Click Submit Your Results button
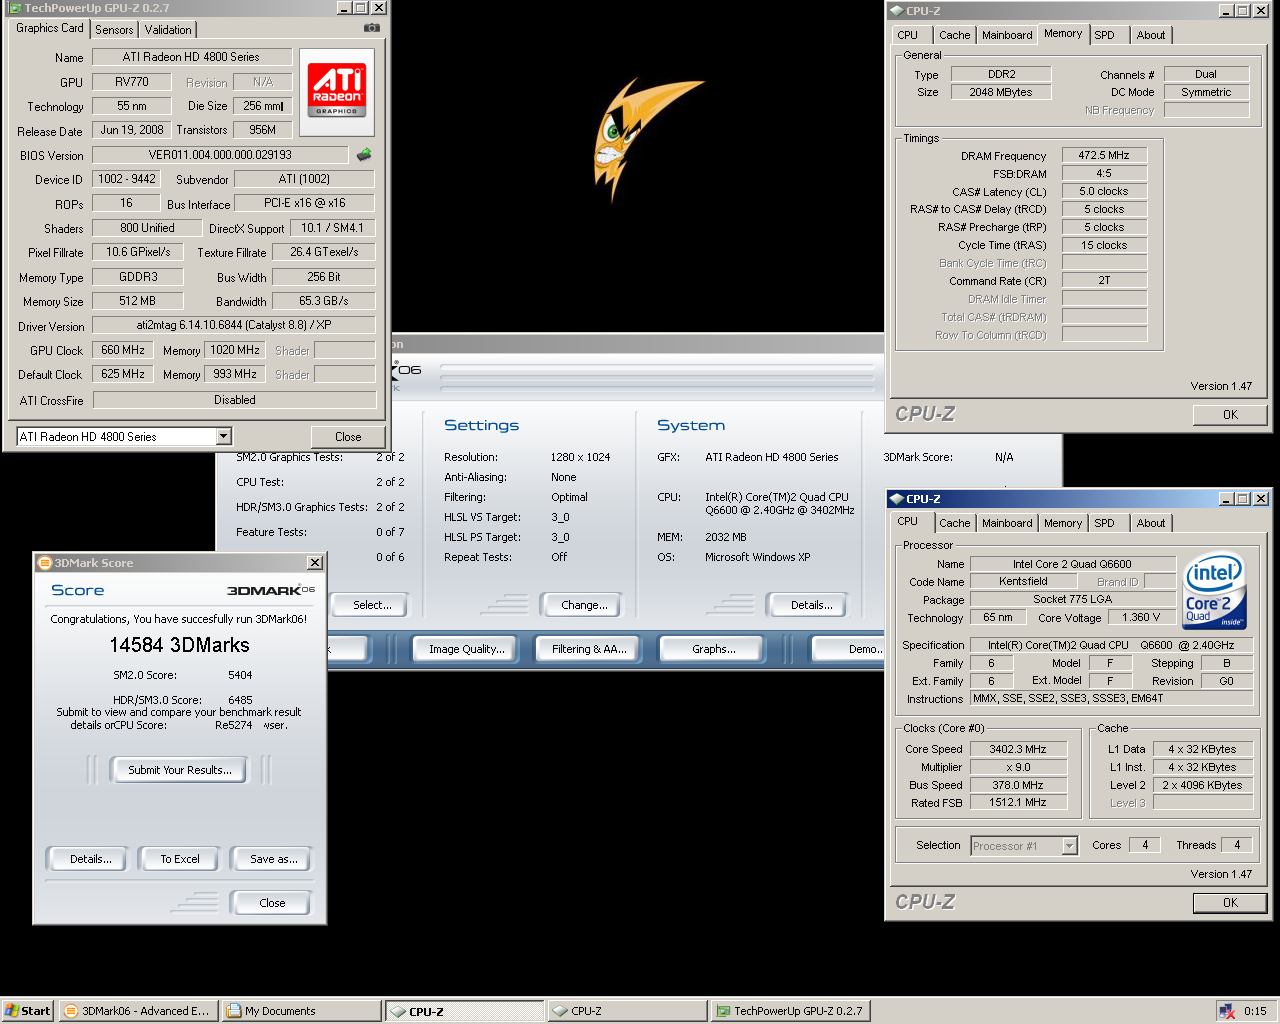1280x1024 pixels. [x=180, y=770]
